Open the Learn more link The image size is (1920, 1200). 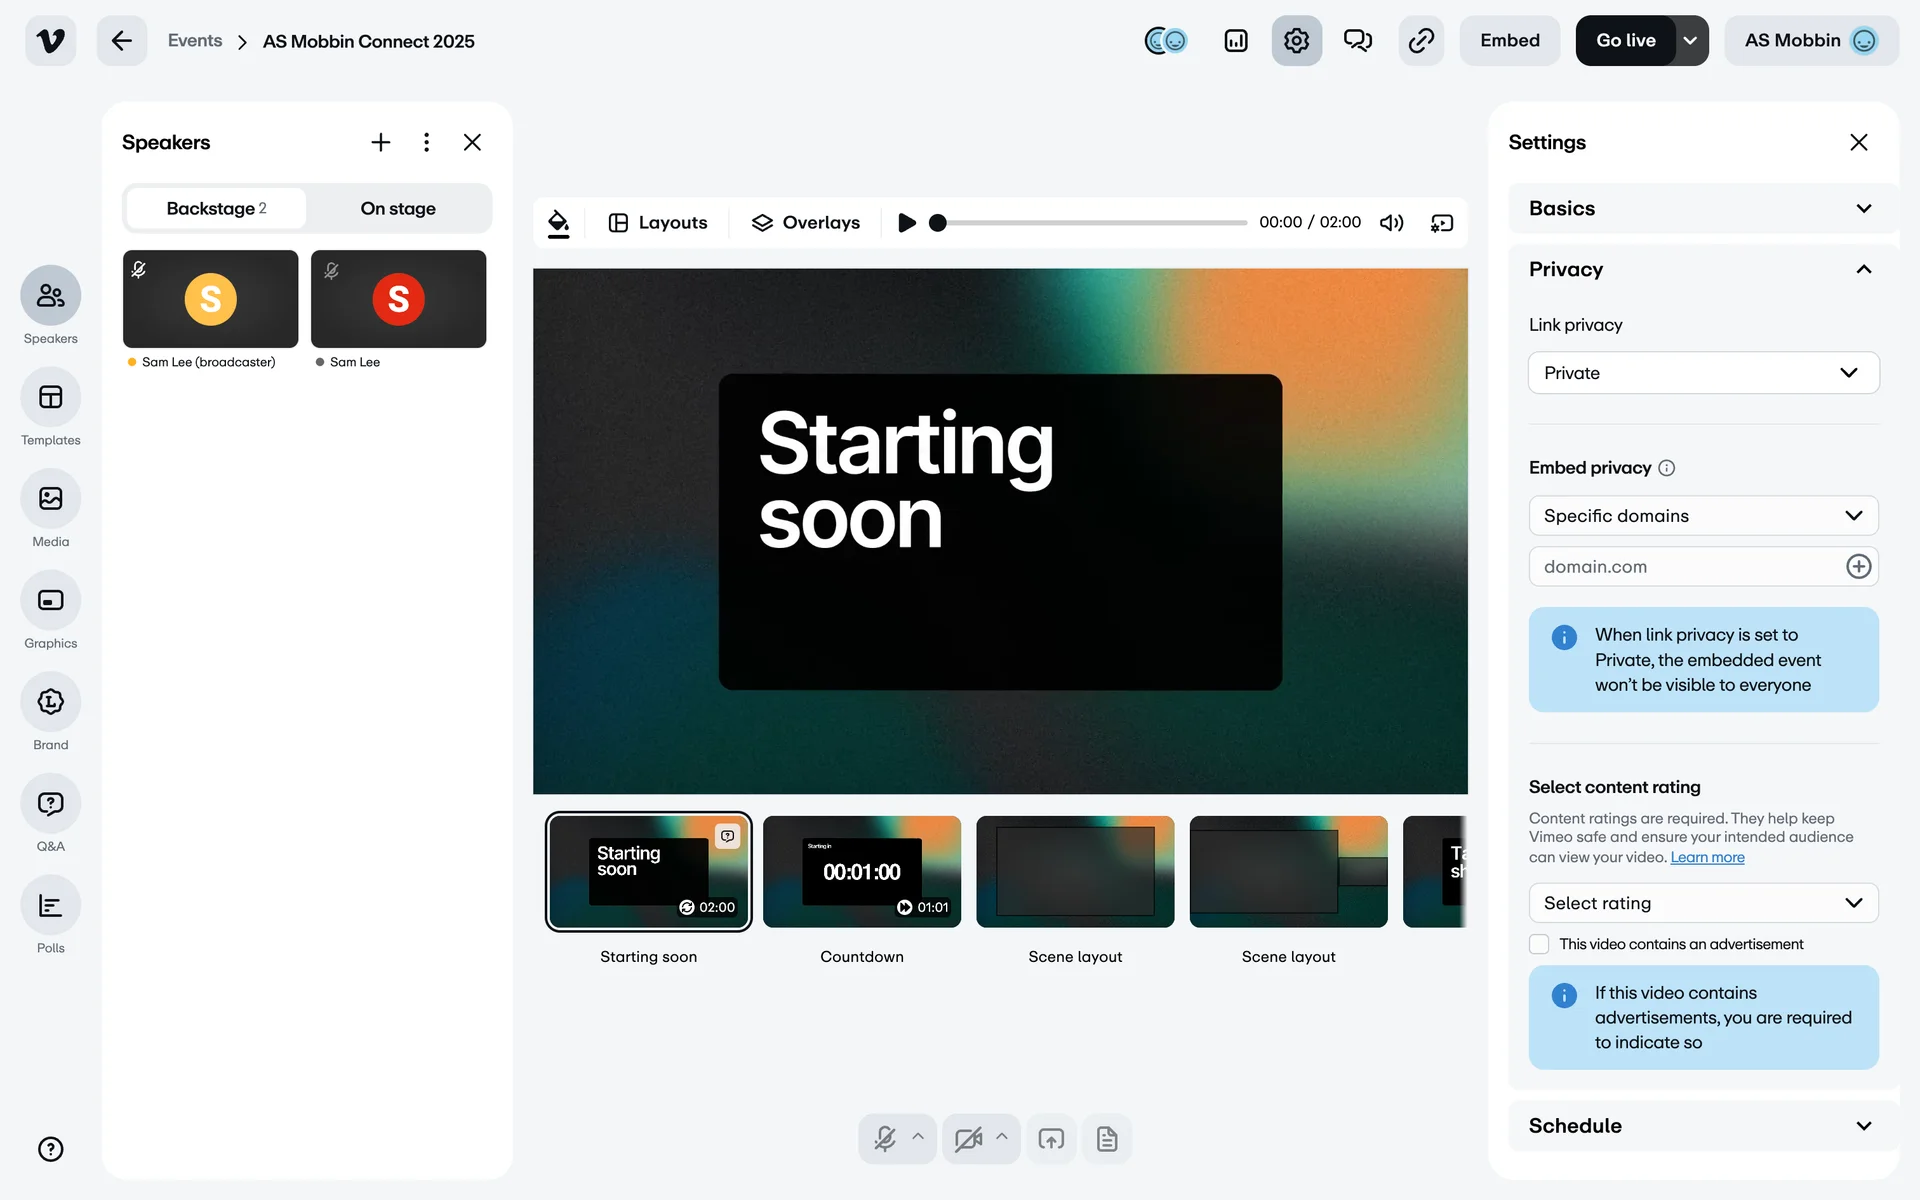[1707, 858]
